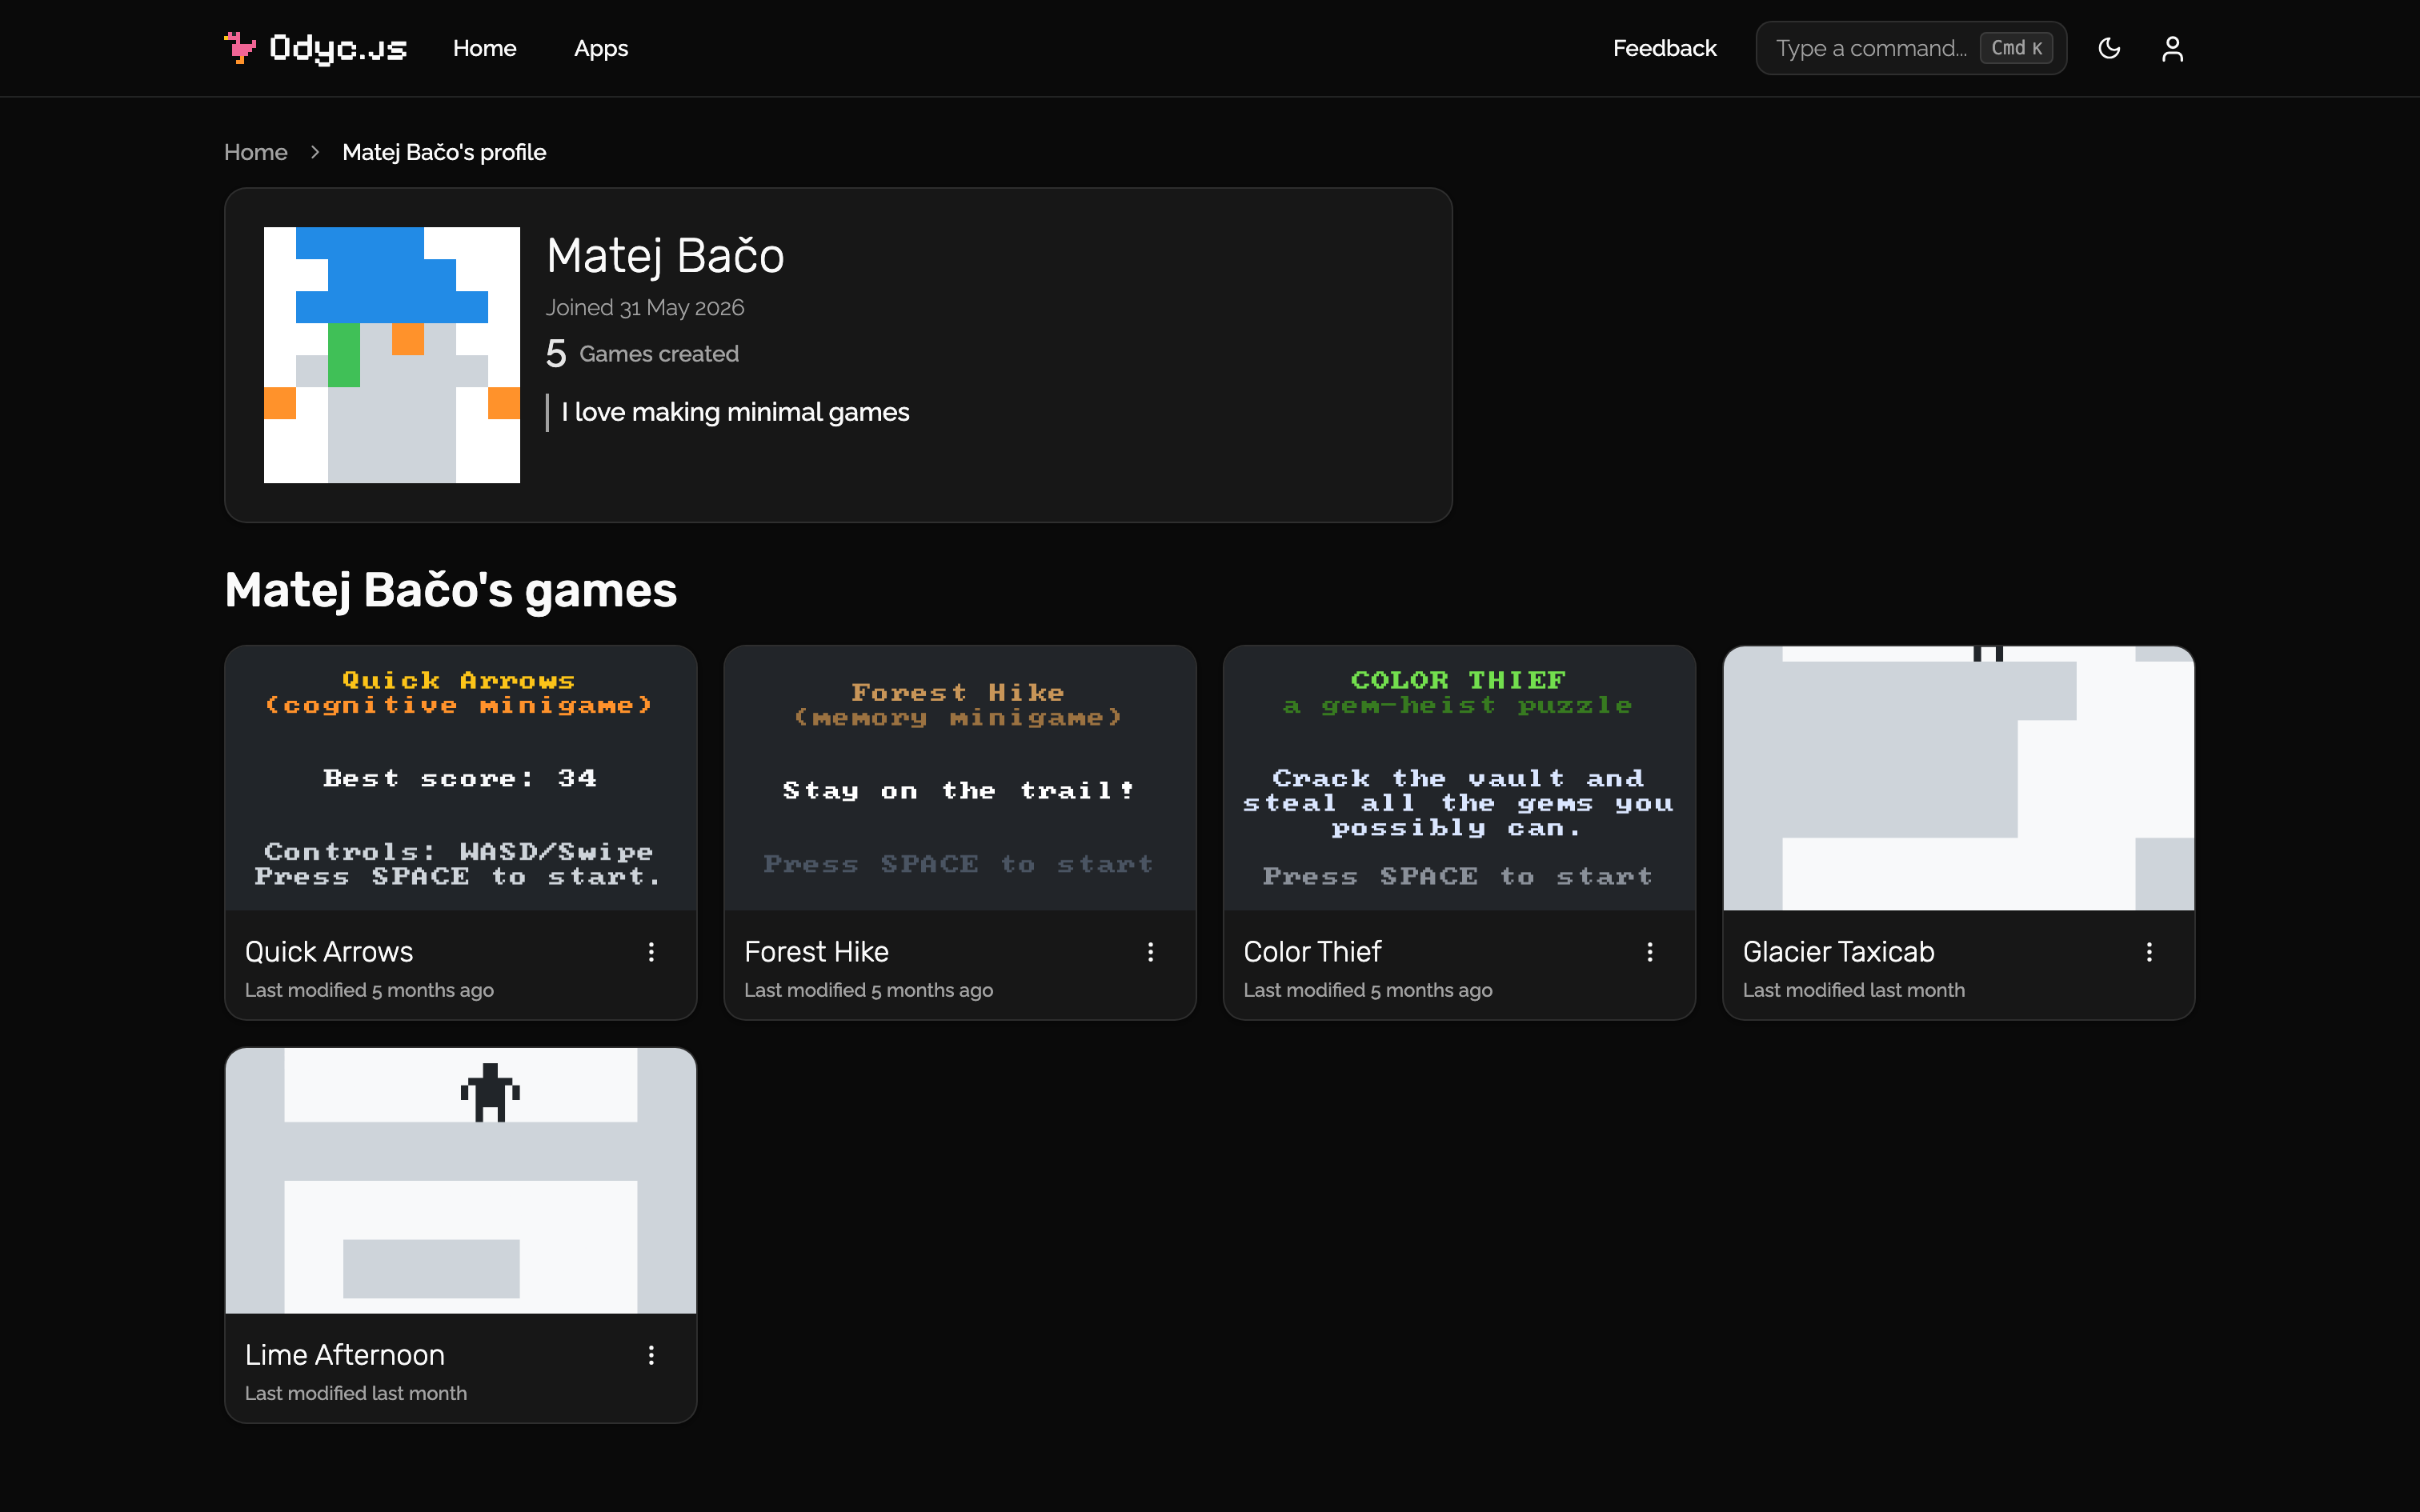2420x1512 pixels.
Task: Click the 'Matej Bačo' profile name heading
Action: coord(665,256)
